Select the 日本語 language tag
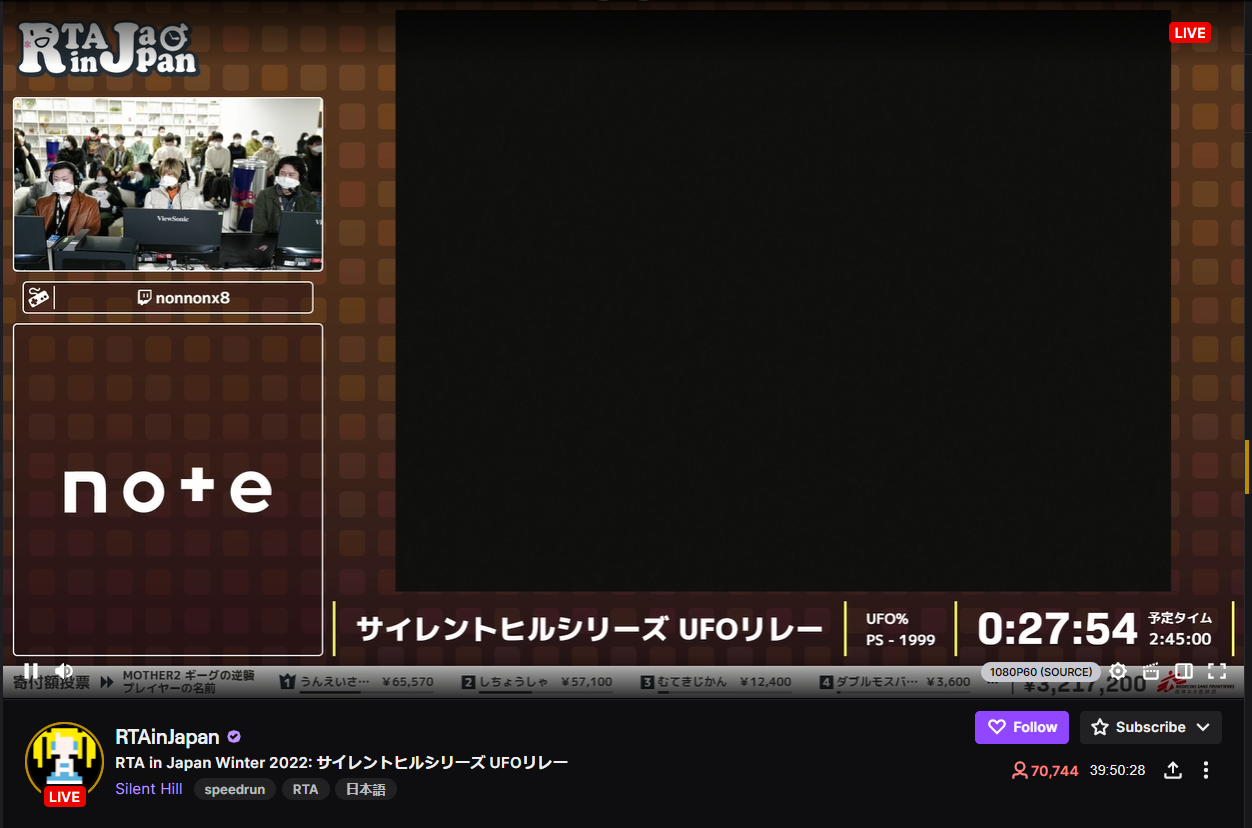1252x828 pixels. click(365, 789)
